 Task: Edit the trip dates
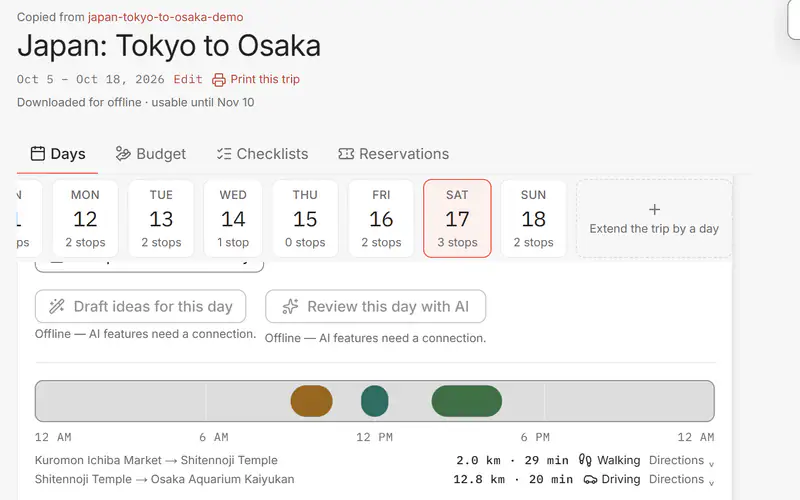coord(188,79)
